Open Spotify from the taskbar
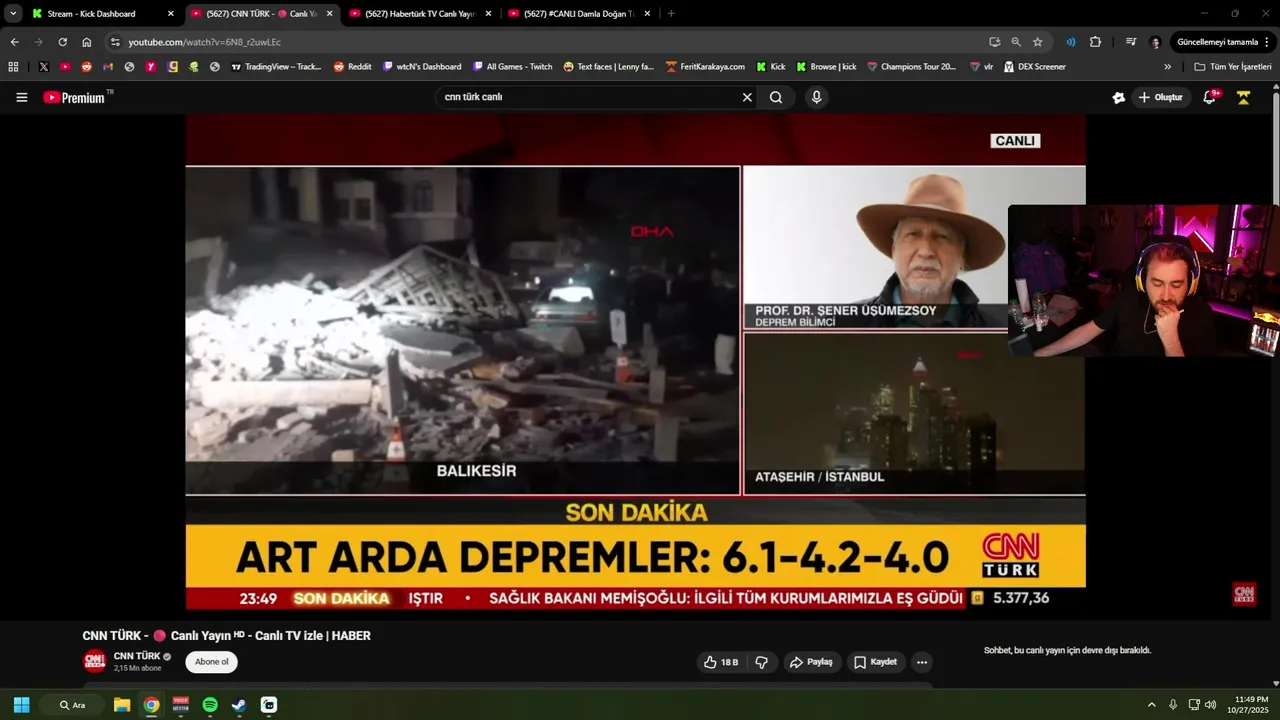This screenshot has width=1280, height=720. (x=210, y=705)
